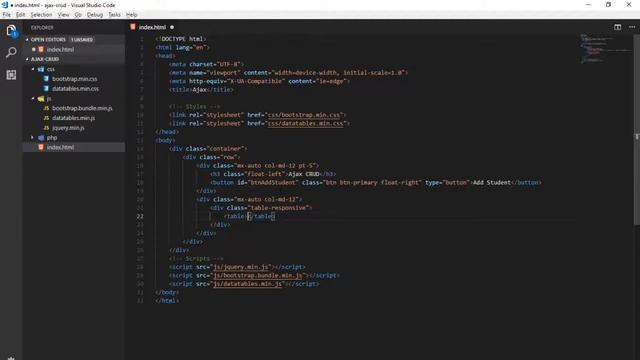640x360 pixels.
Task: Open the Go menu
Action: (78, 15)
